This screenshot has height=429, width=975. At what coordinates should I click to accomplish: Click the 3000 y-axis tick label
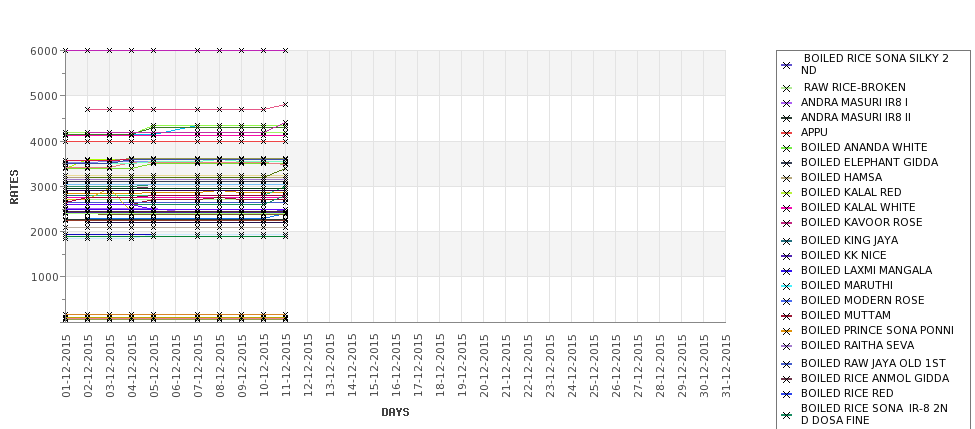(44, 187)
